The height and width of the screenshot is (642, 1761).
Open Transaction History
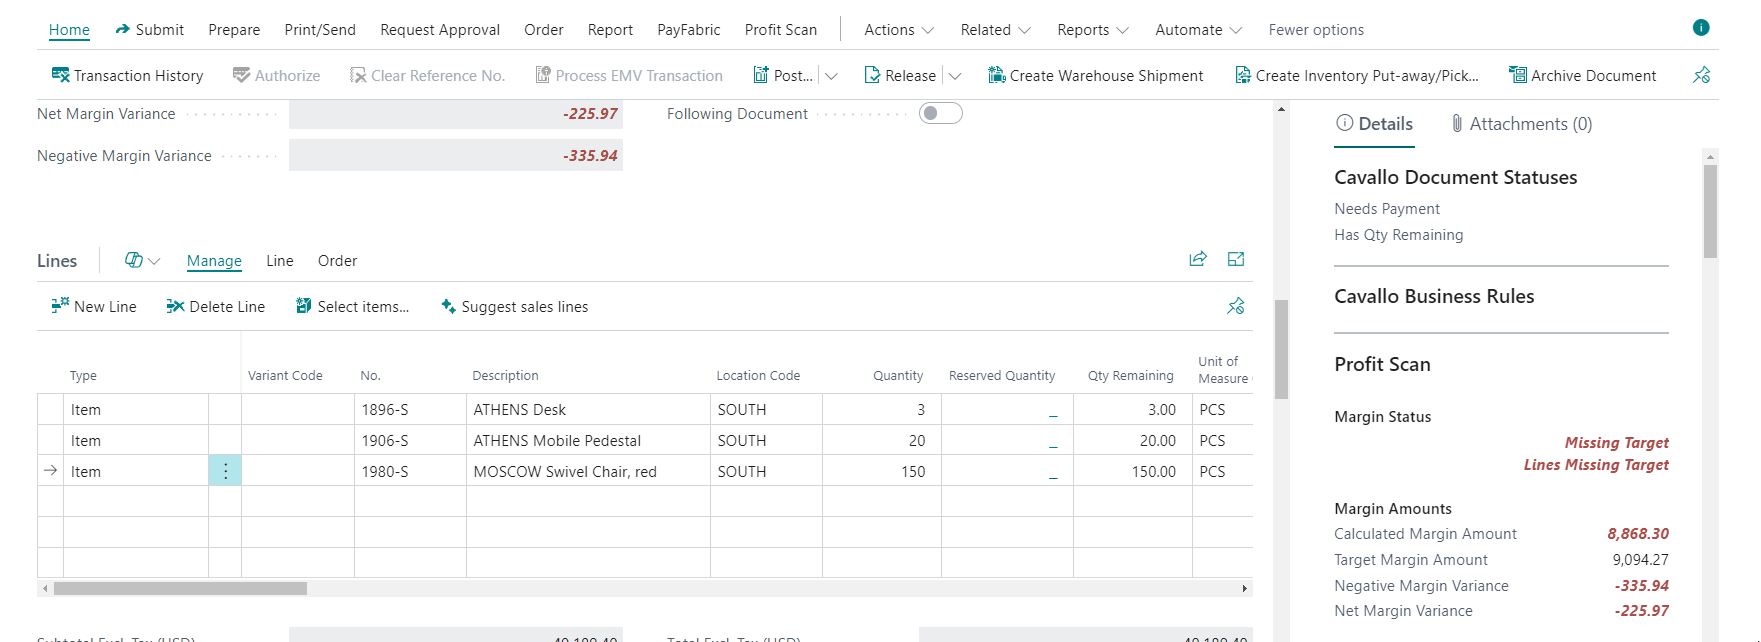tap(127, 76)
